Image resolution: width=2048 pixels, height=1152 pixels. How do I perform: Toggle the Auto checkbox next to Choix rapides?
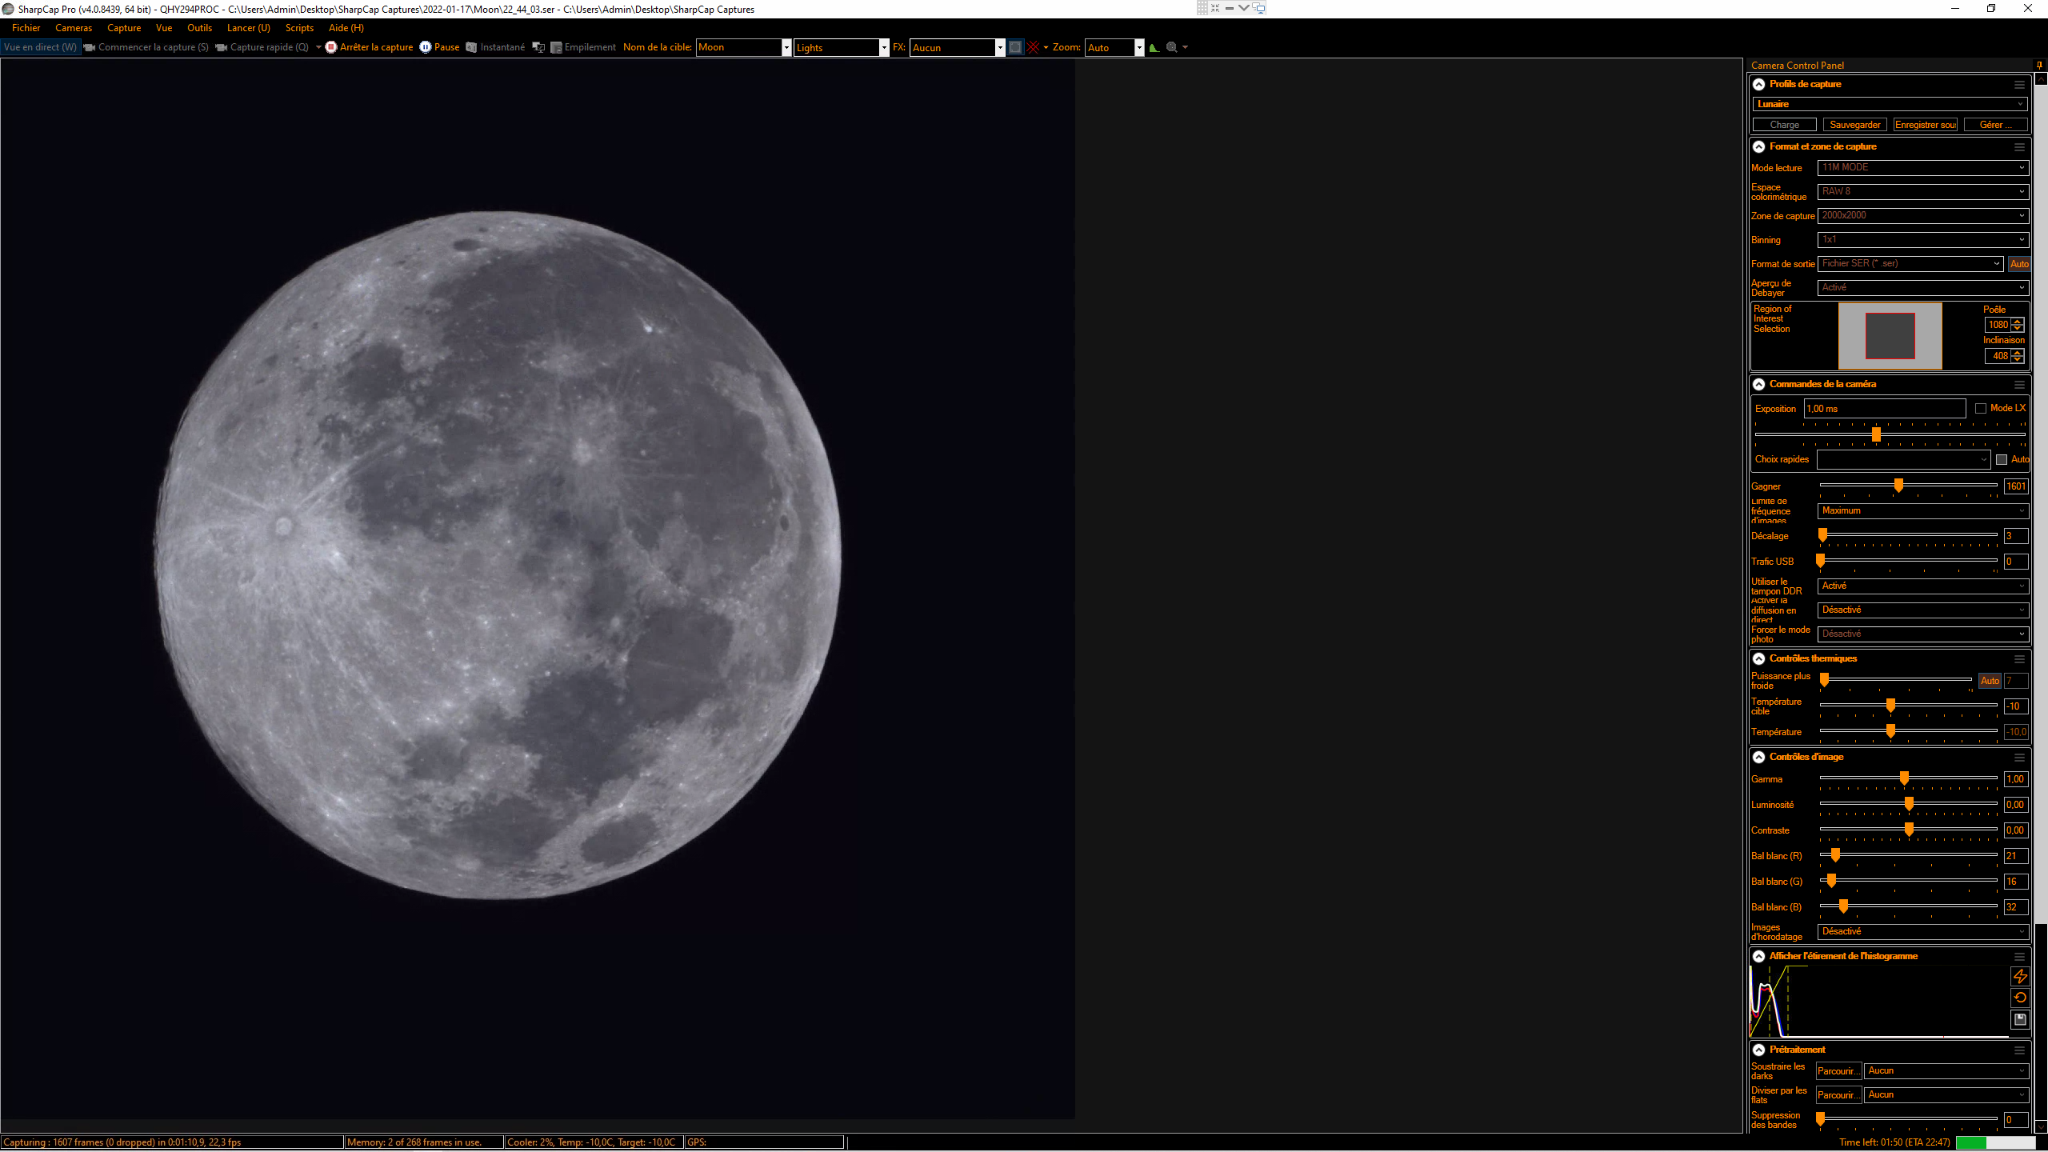tap(2001, 460)
